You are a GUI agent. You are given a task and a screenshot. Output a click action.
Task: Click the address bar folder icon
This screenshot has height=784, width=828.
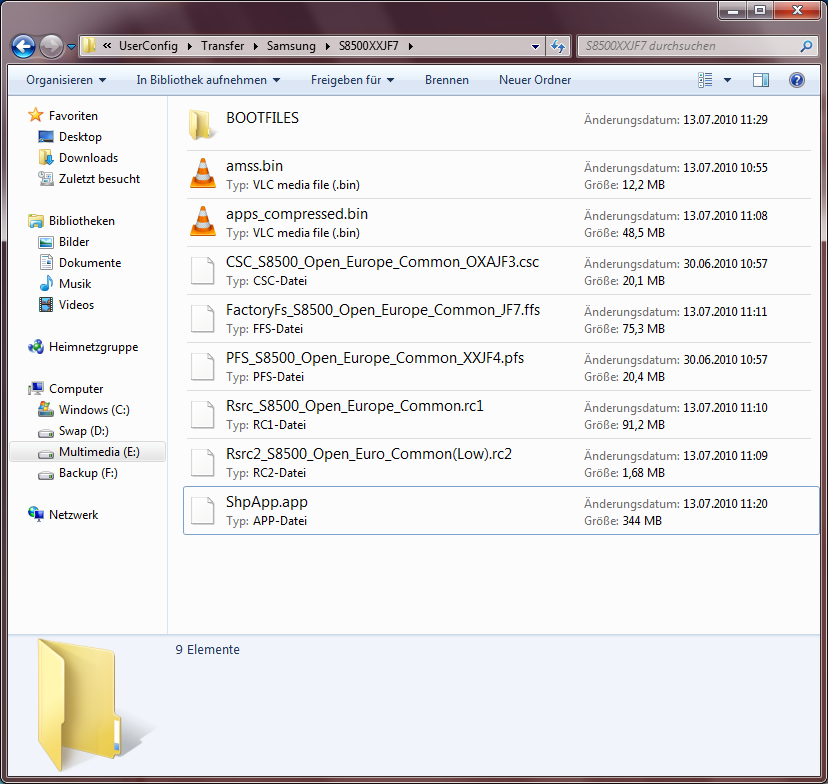[x=89, y=45]
